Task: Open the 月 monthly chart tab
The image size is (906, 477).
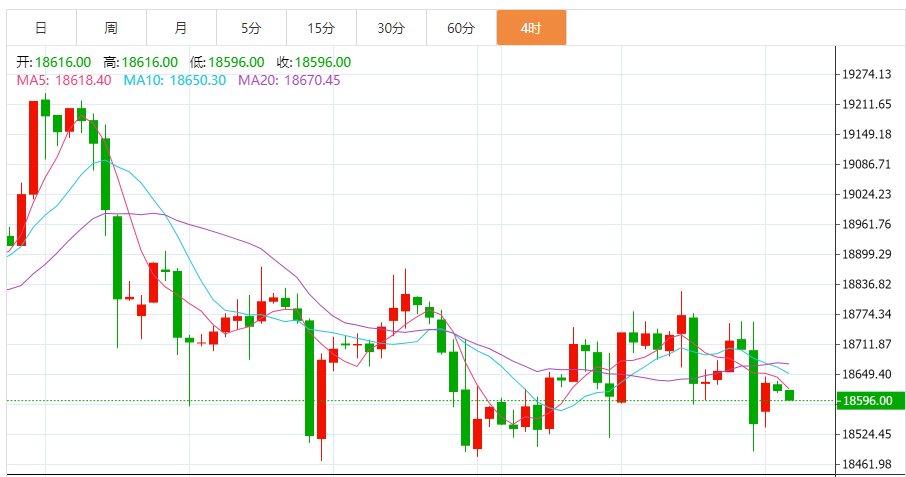Action: (x=181, y=28)
